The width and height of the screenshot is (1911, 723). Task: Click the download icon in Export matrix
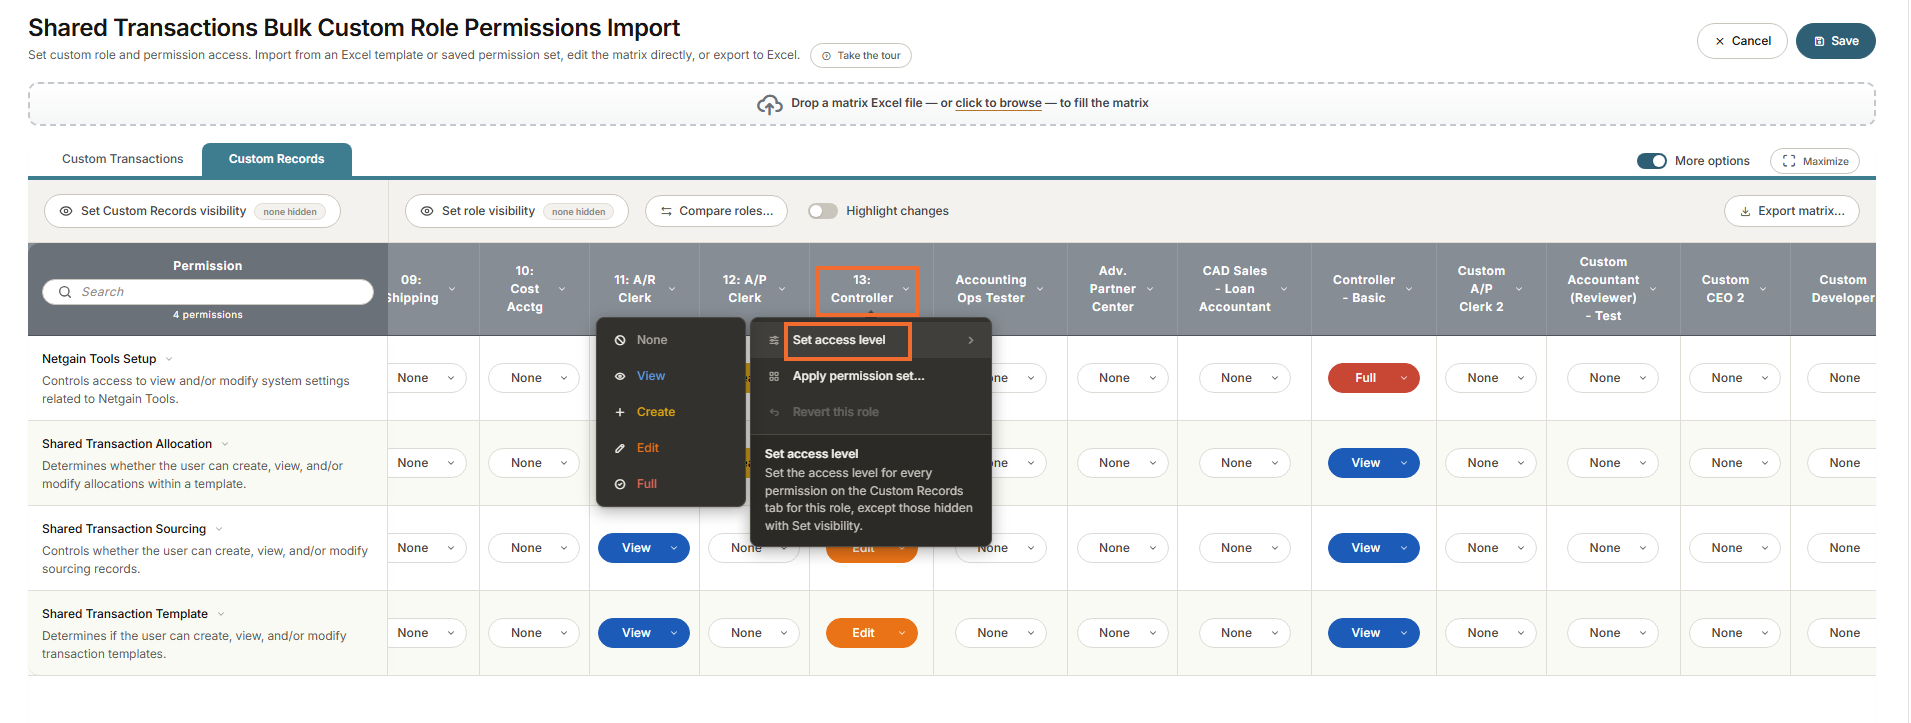[1746, 211]
